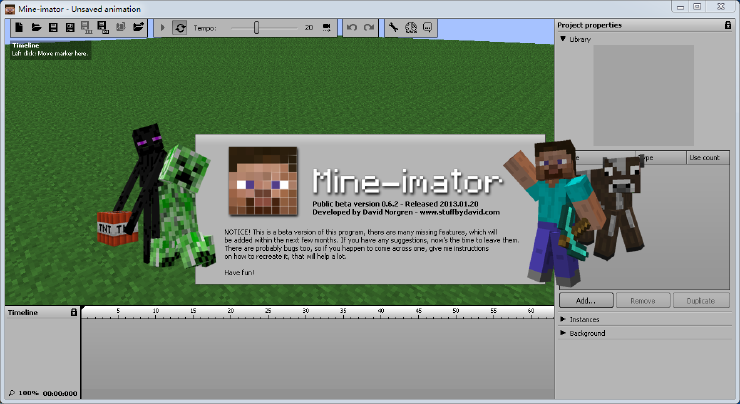The image size is (740, 404).
Task: Open a project with the open-folder icon
Action: coord(36,27)
